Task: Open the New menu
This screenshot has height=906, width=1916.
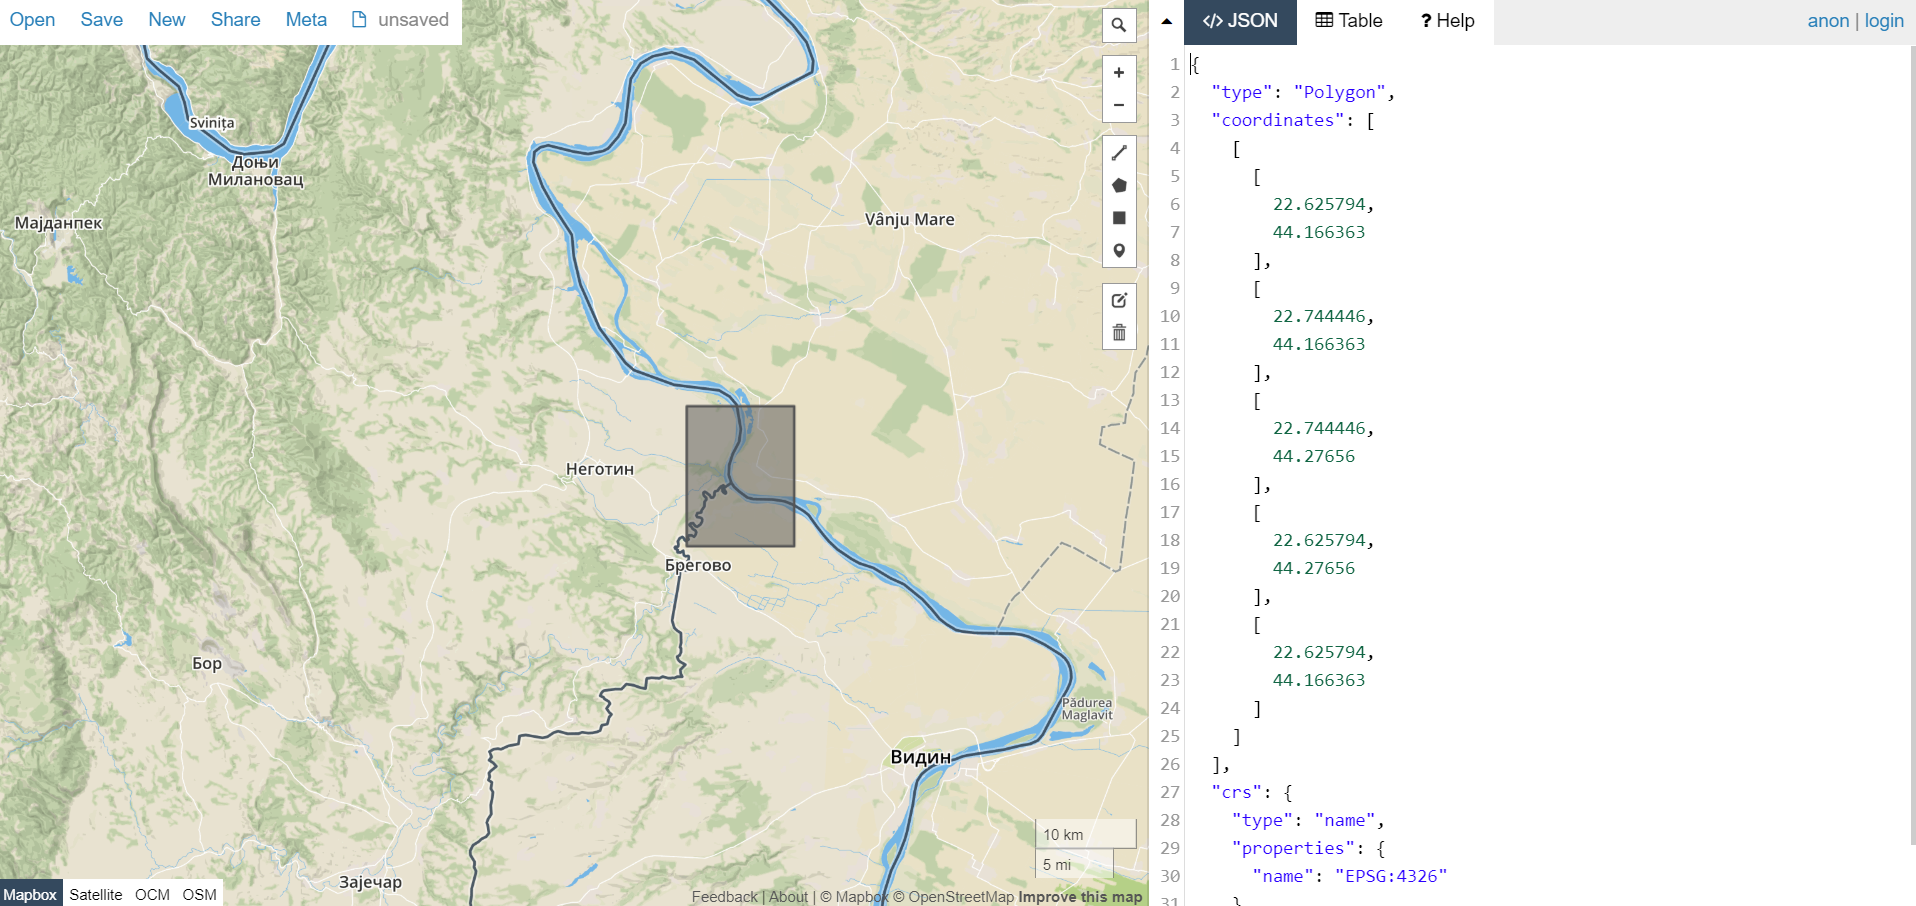Action: pos(167,20)
